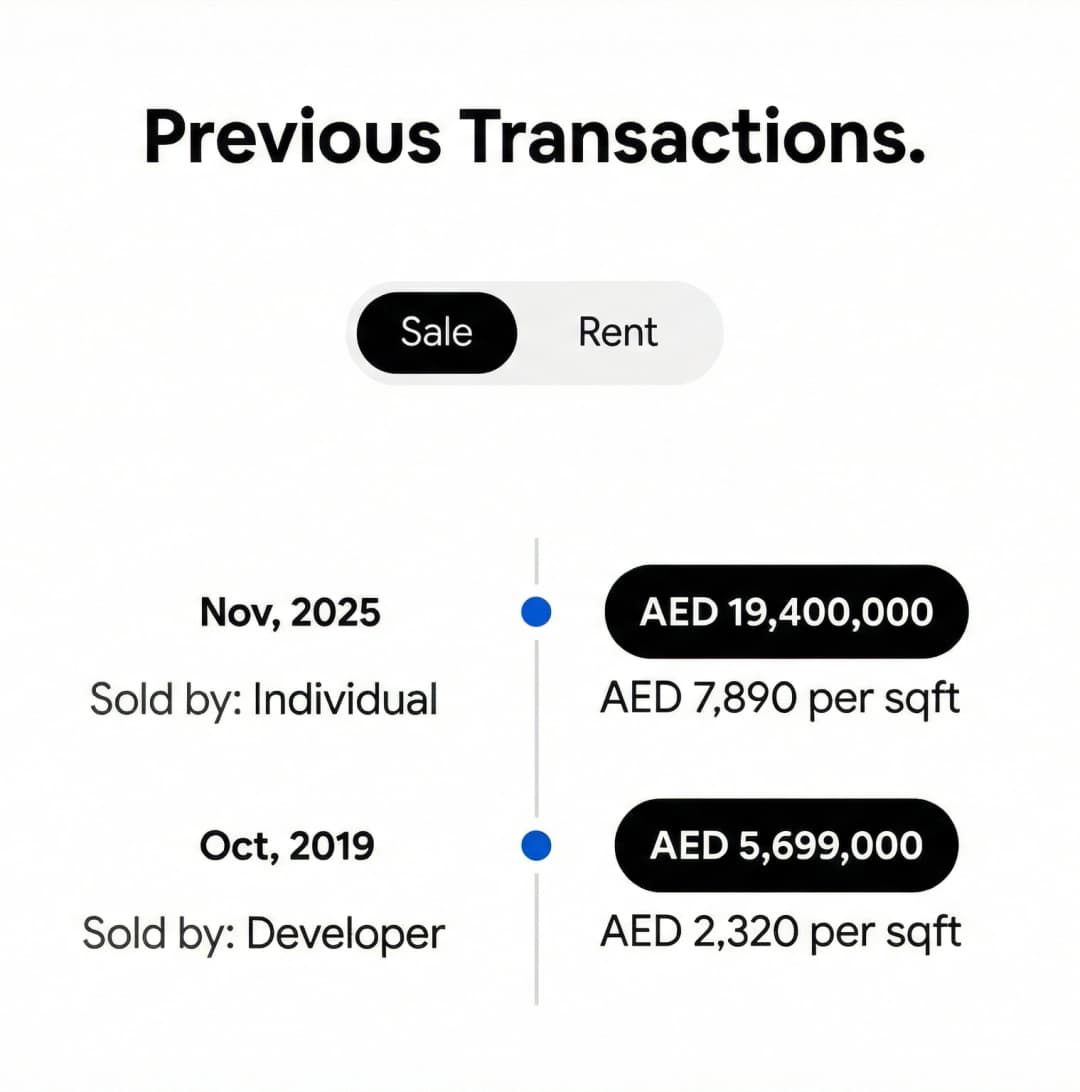
Task: Click the AED 19,400,000 price pill
Action: pos(786,612)
